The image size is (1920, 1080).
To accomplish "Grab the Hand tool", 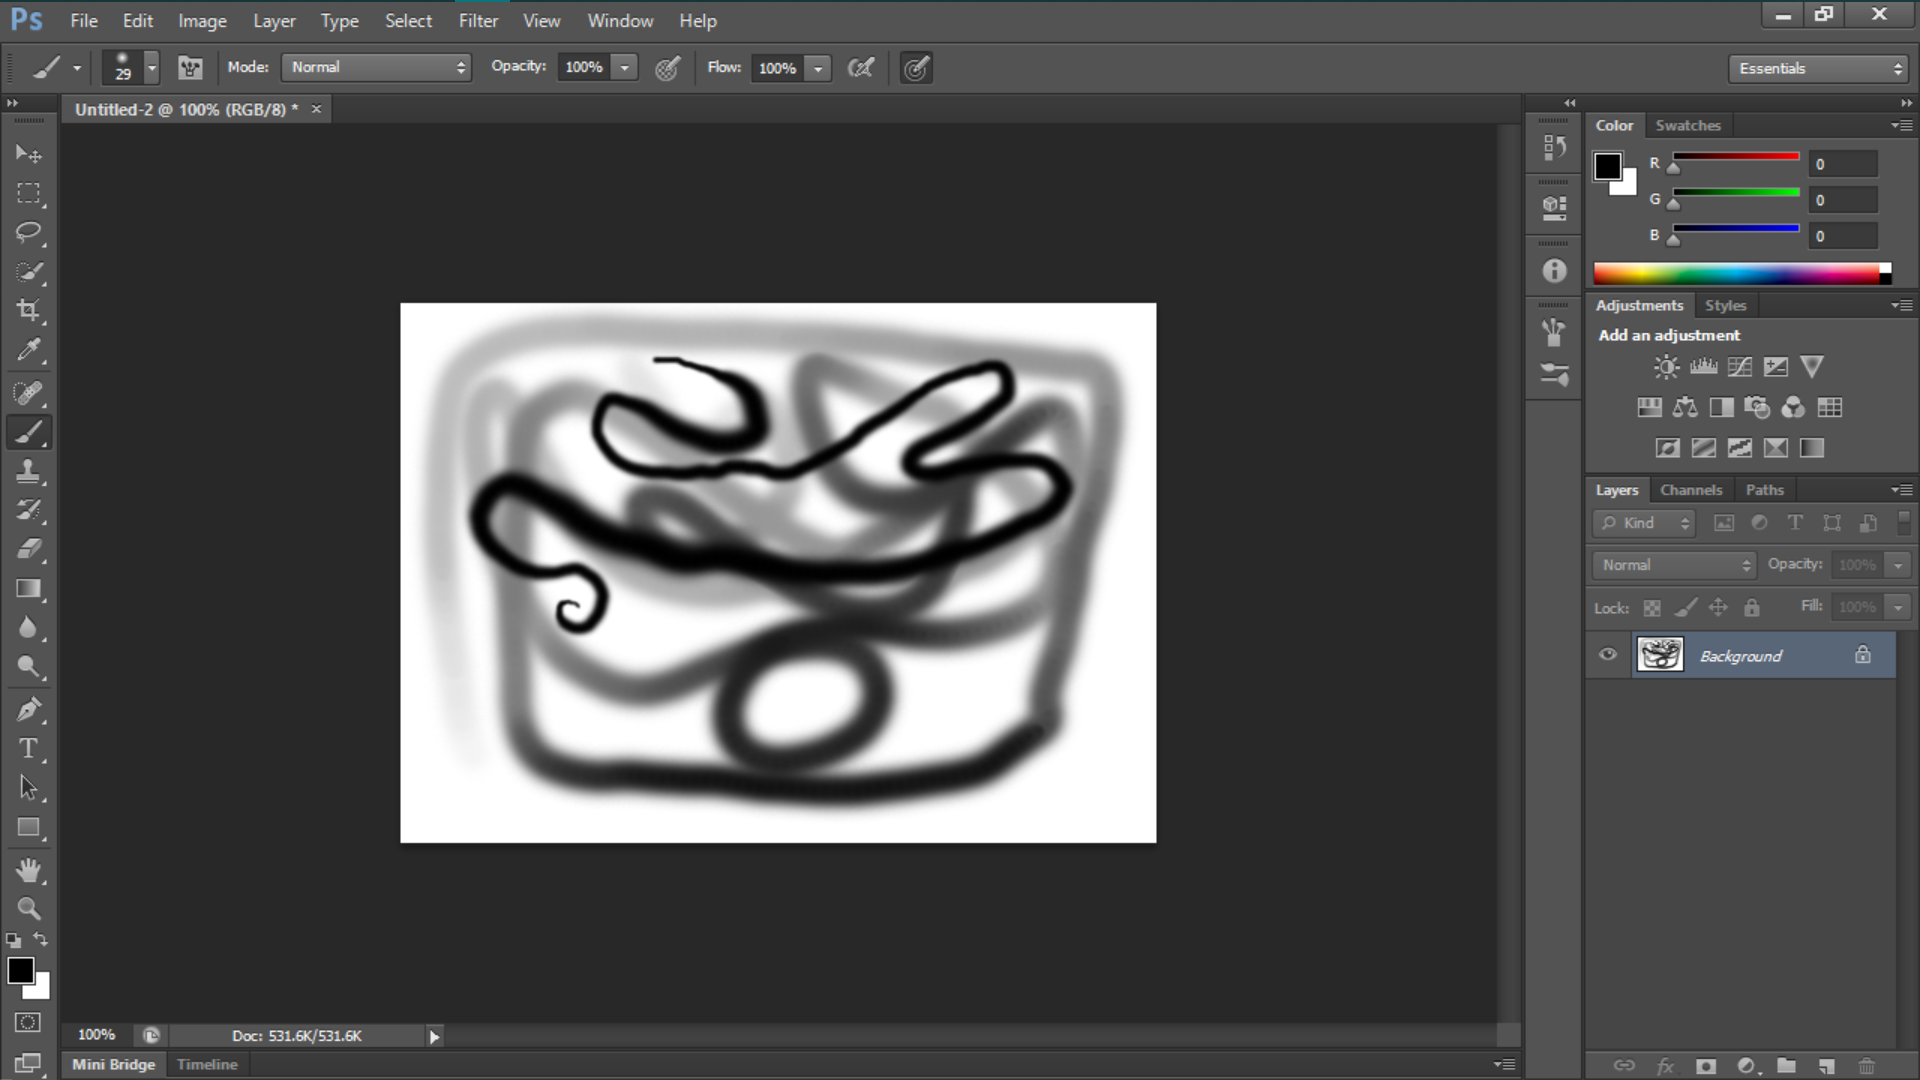I will coord(29,870).
